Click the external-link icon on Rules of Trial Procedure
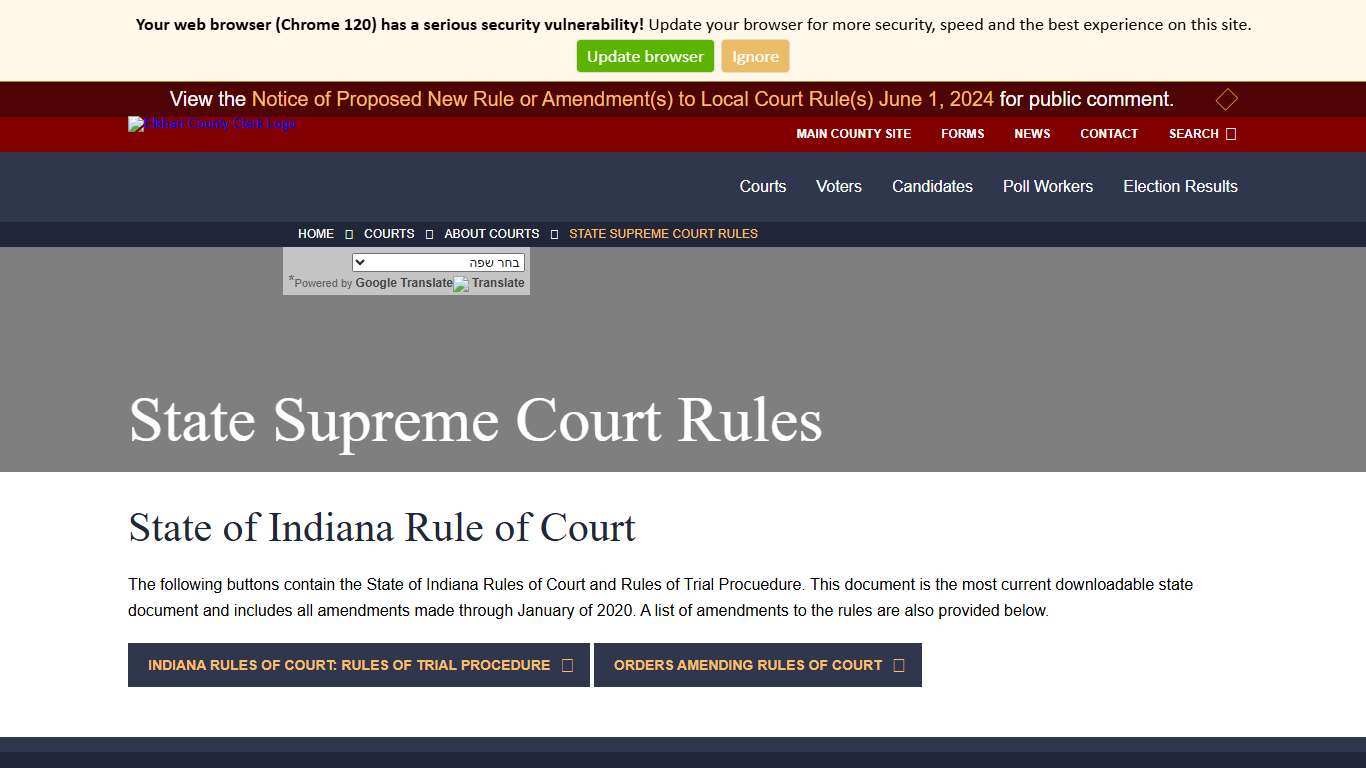Screen dimensions: 1366x768 pos(567,664)
